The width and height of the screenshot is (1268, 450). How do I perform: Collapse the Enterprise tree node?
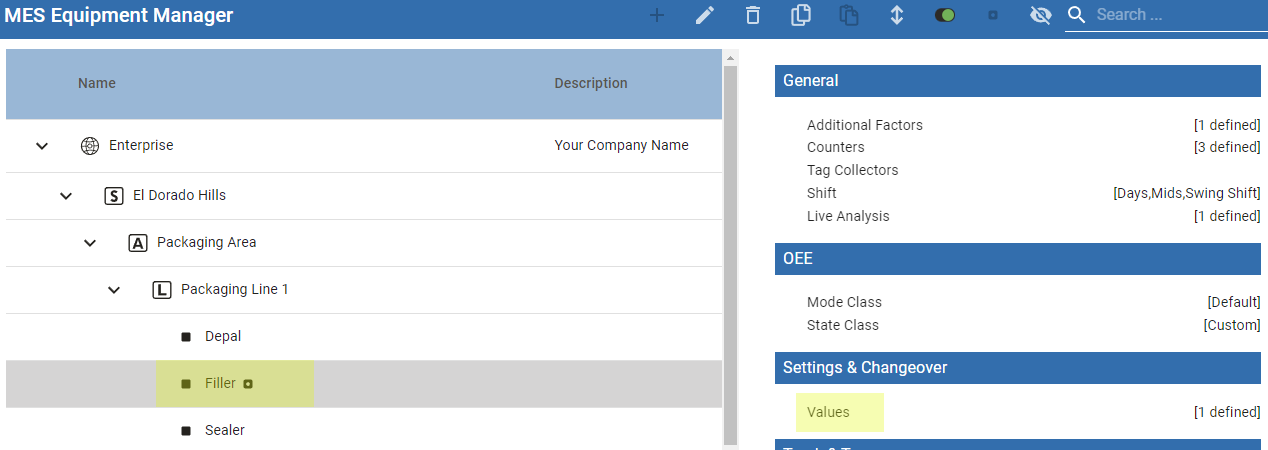(42, 146)
